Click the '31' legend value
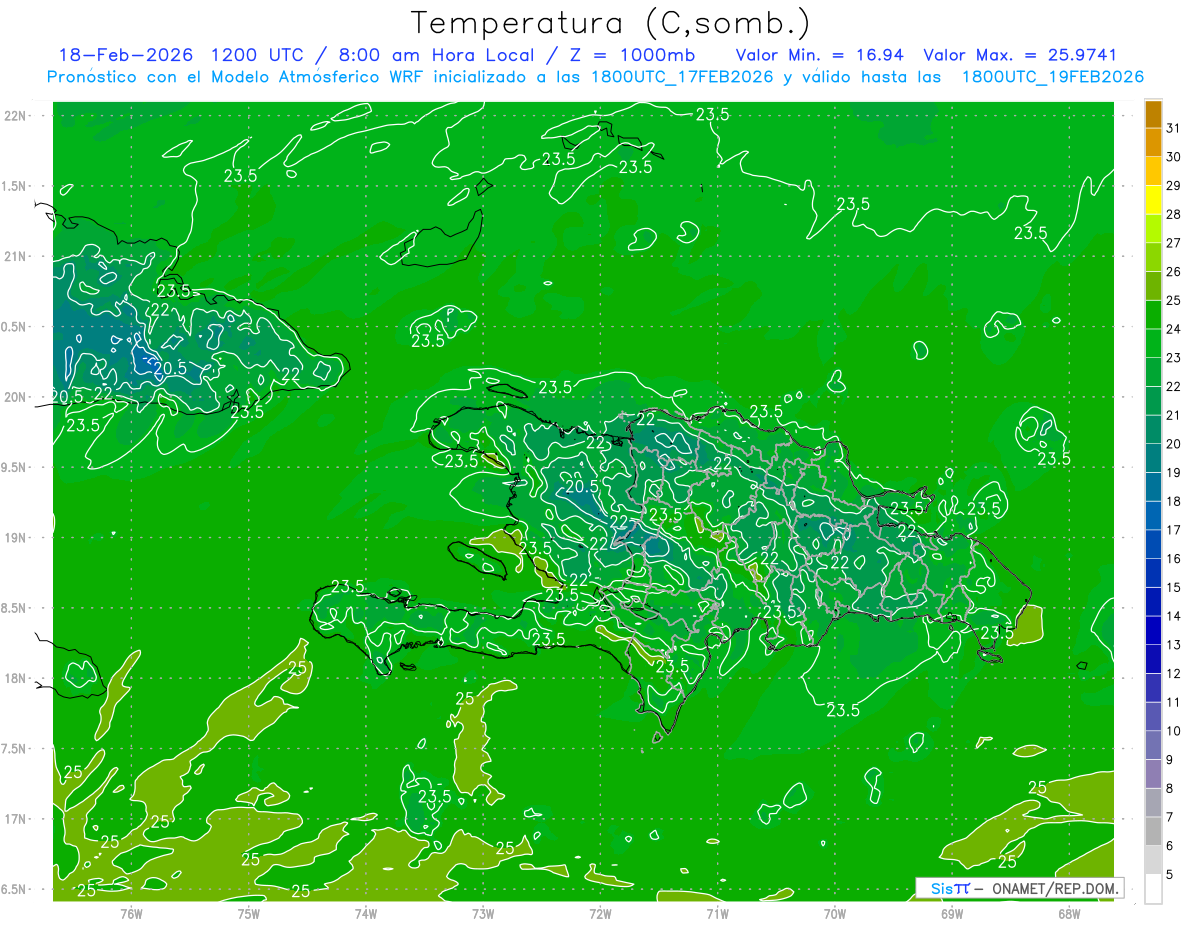 coord(1174,128)
